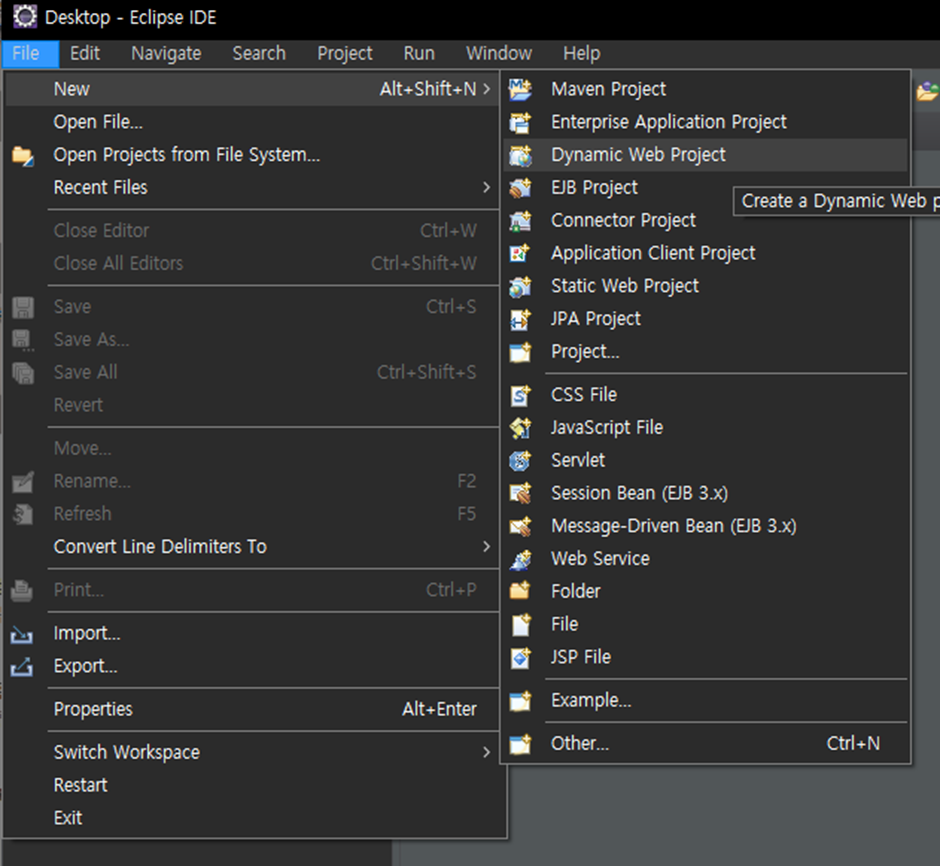The height and width of the screenshot is (866, 940).
Task: Select Import... menu entry
Action: (252, 633)
